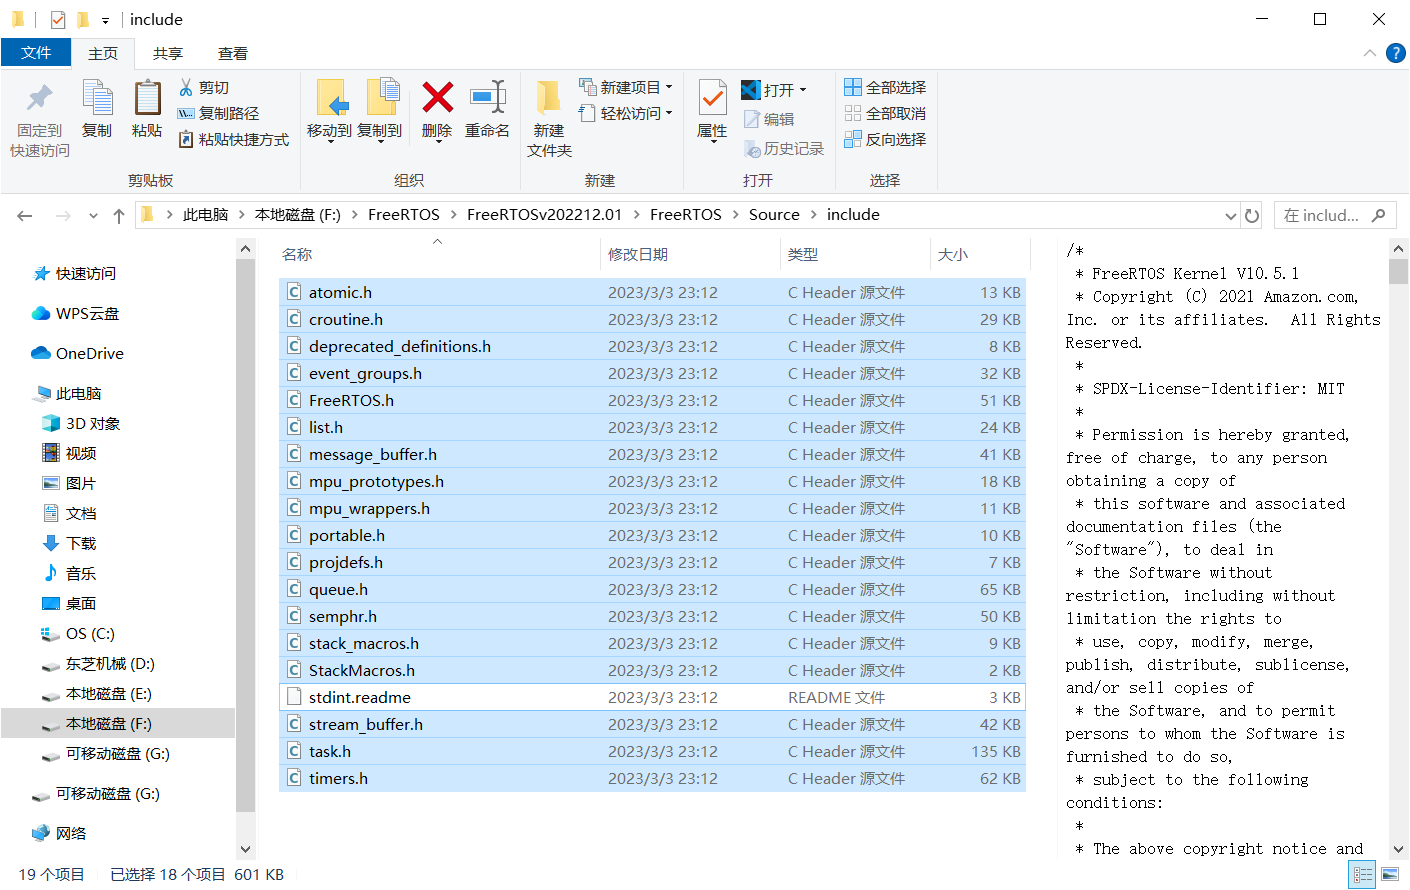Open the 文件 menu tab
The height and width of the screenshot is (890, 1410).
[36, 53]
